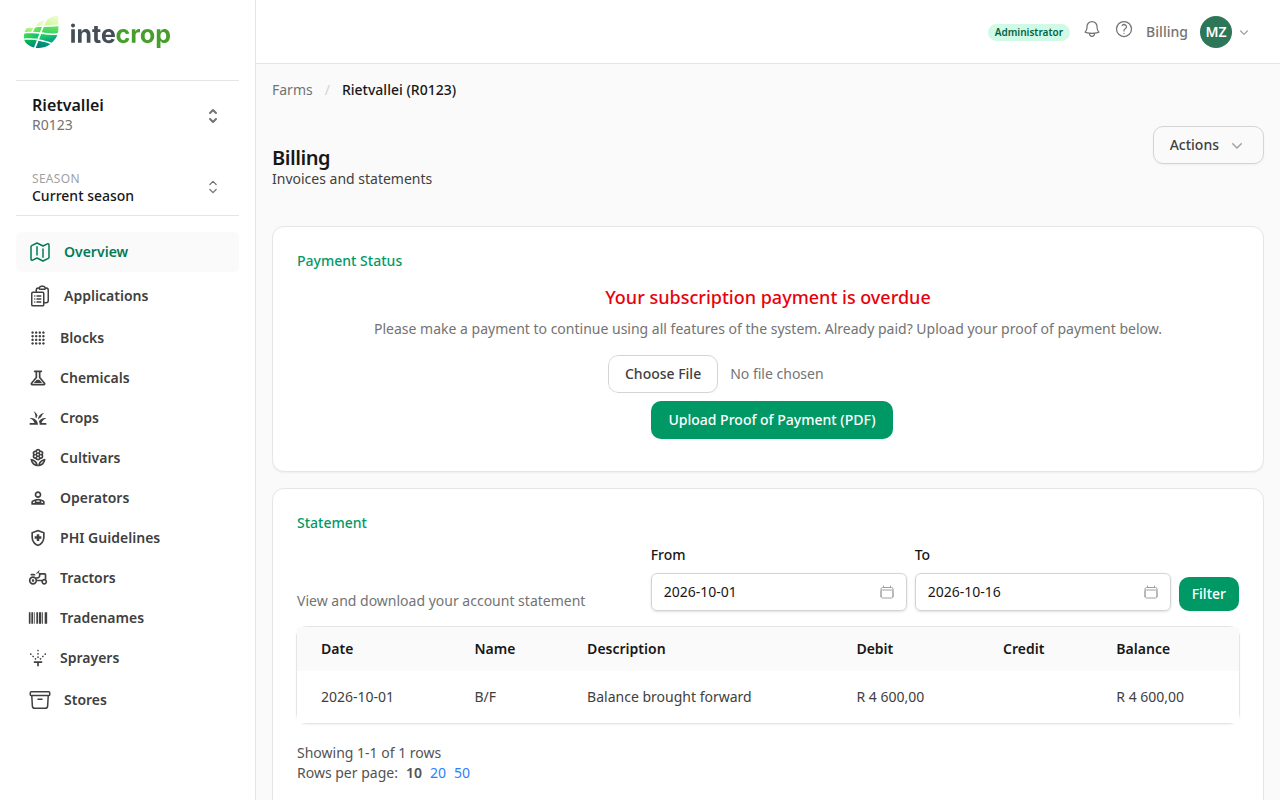Image resolution: width=1280 pixels, height=800 pixels.
Task: Click the intecrop logo icon
Action: 41,34
